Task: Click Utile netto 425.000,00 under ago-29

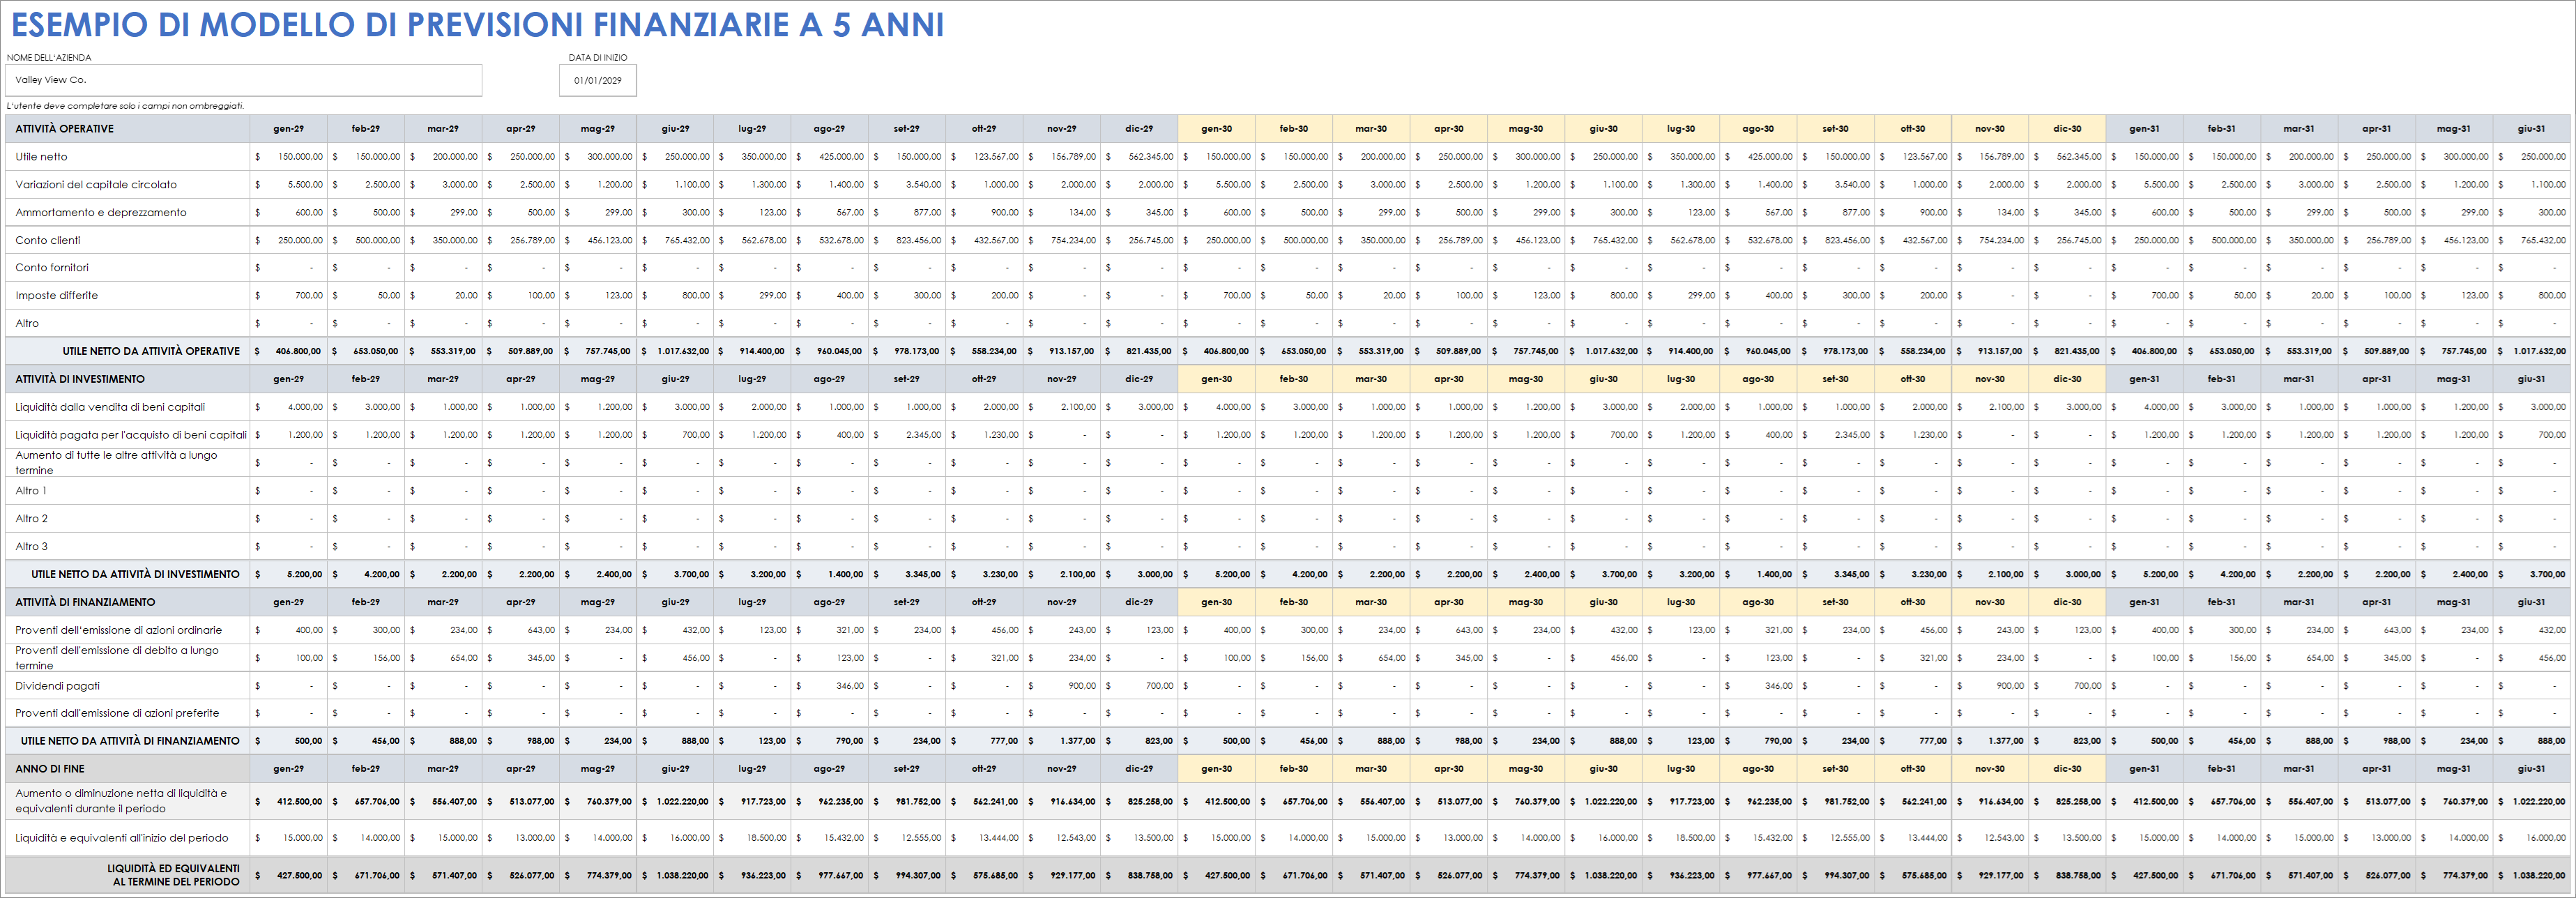Action: [x=830, y=157]
